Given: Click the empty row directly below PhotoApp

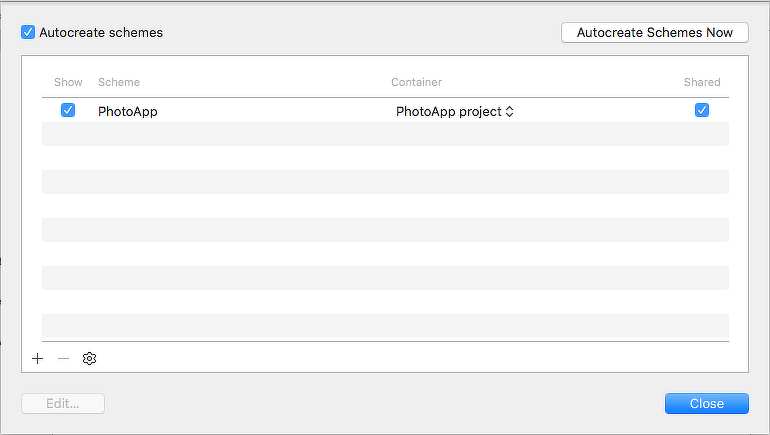Looking at the screenshot, I should [x=385, y=134].
